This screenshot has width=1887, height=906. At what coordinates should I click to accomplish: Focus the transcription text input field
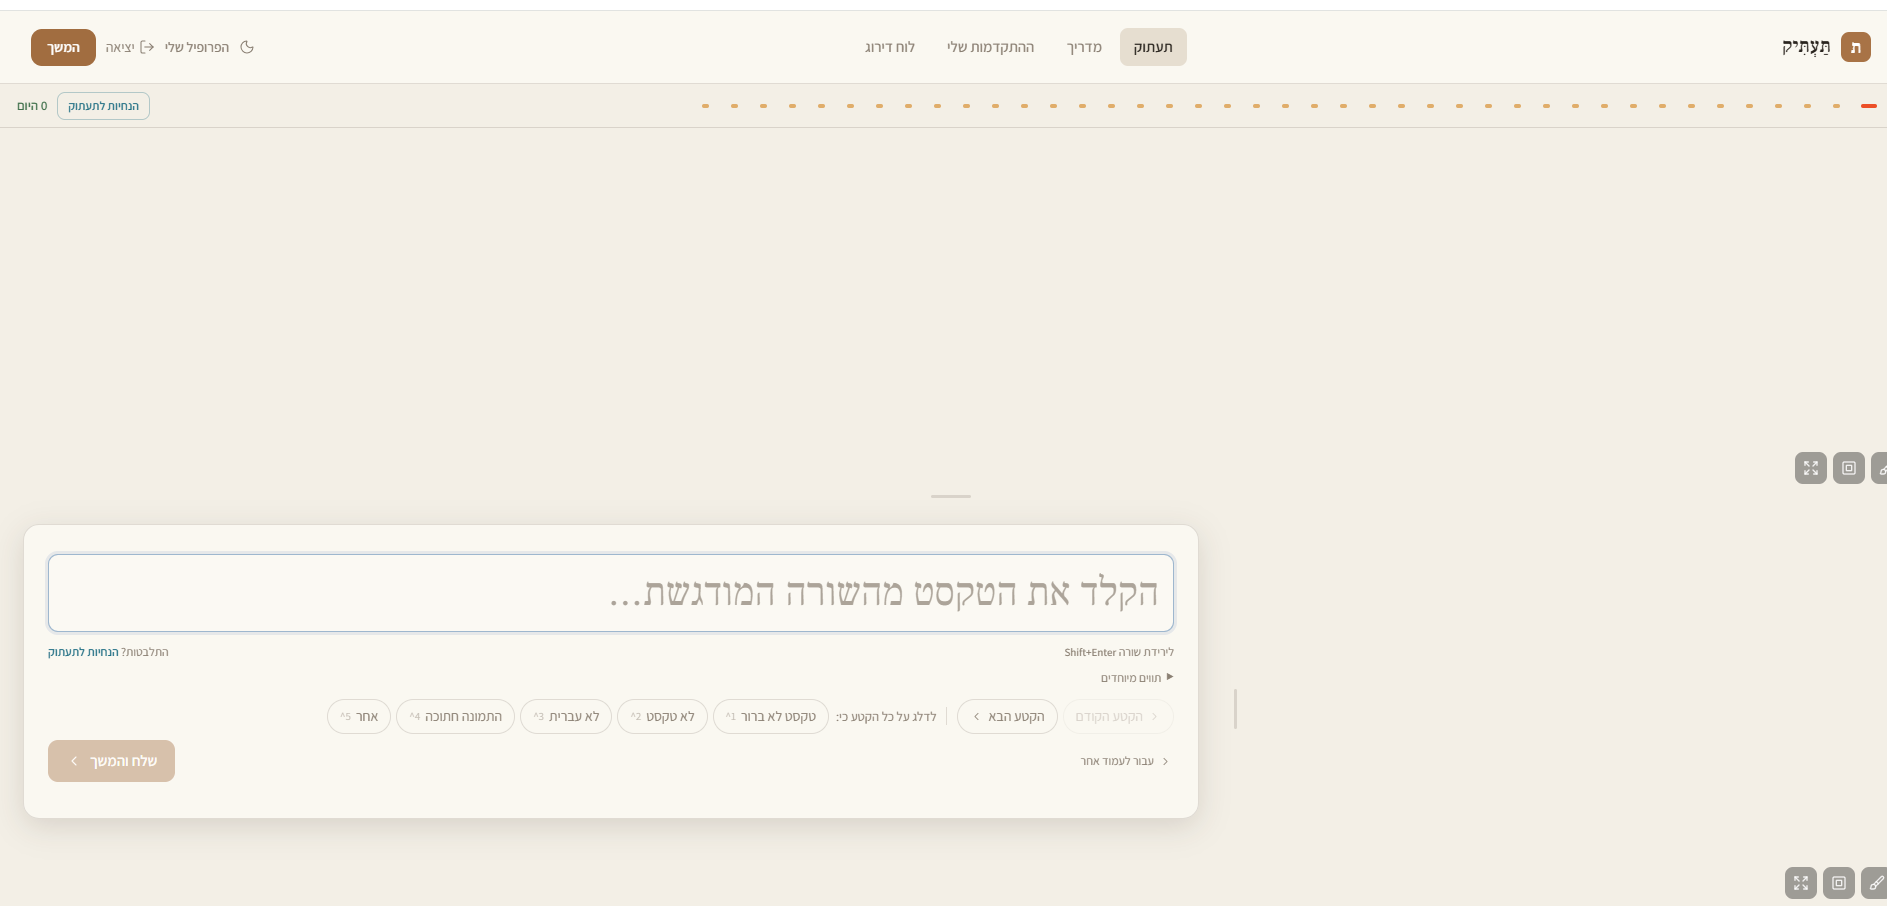pos(611,593)
